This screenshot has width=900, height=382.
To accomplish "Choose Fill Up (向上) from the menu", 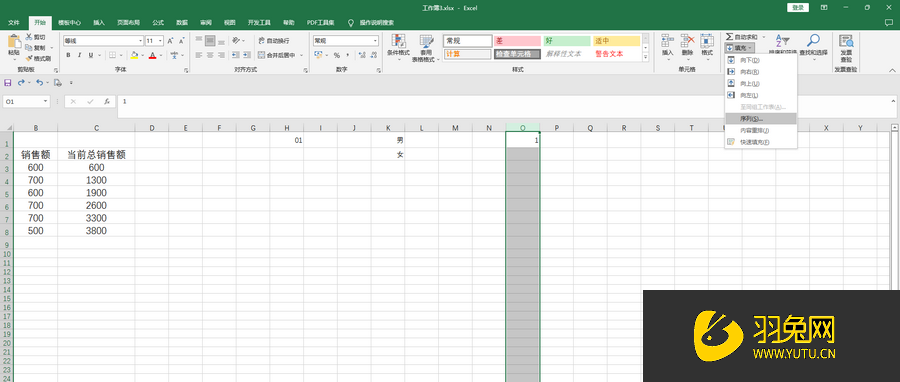I will (x=761, y=83).
